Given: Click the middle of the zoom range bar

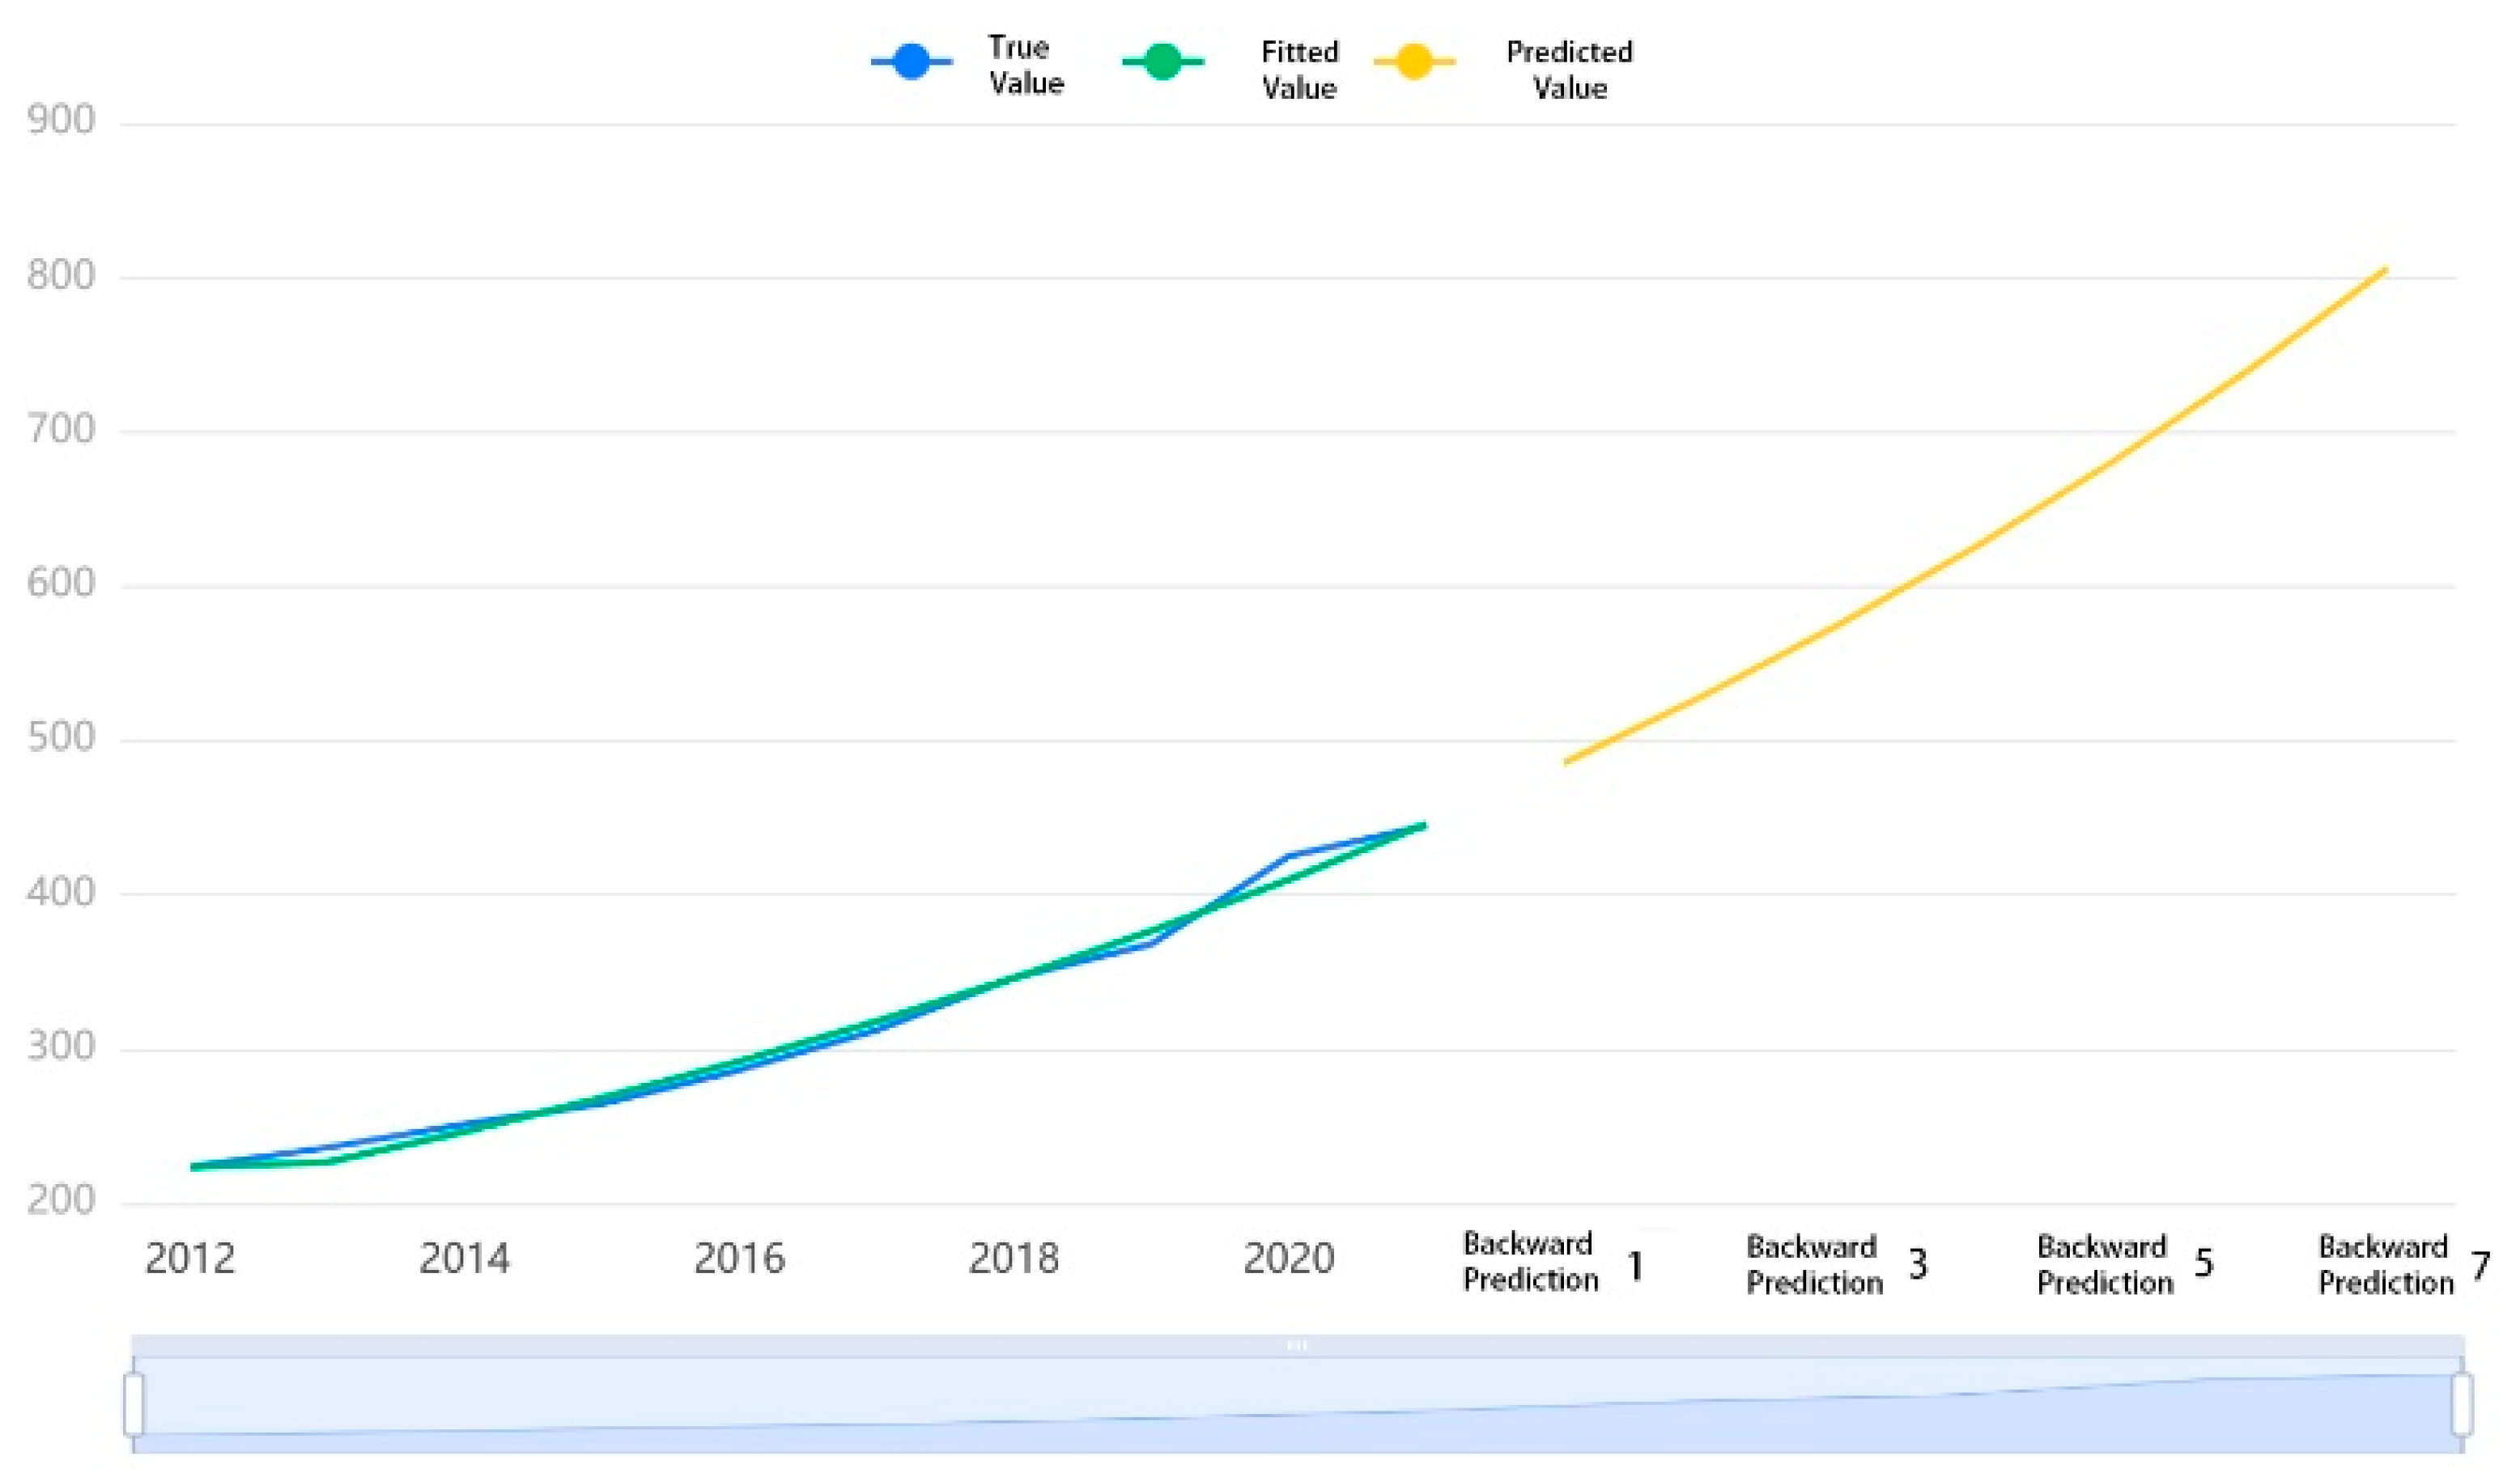Looking at the screenshot, I should click(x=1297, y=1404).
